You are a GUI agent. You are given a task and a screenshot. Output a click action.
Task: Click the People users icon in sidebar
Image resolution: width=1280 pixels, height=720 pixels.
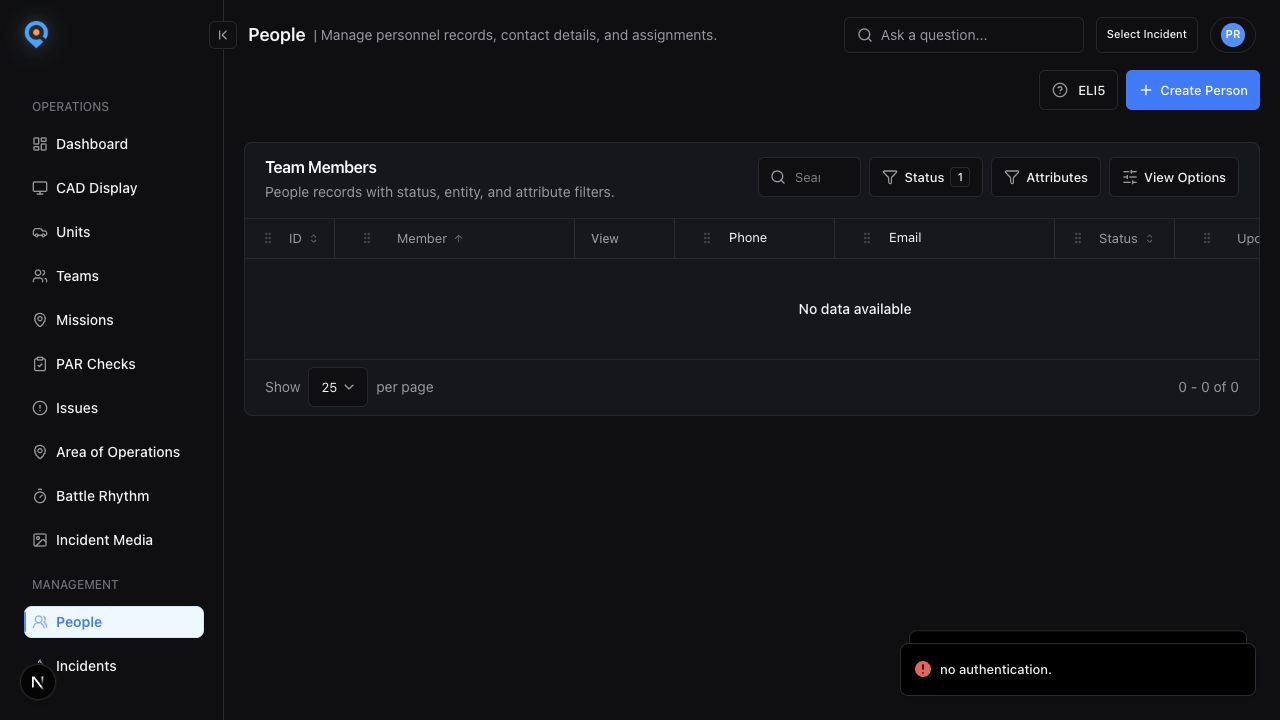[40, 622]
